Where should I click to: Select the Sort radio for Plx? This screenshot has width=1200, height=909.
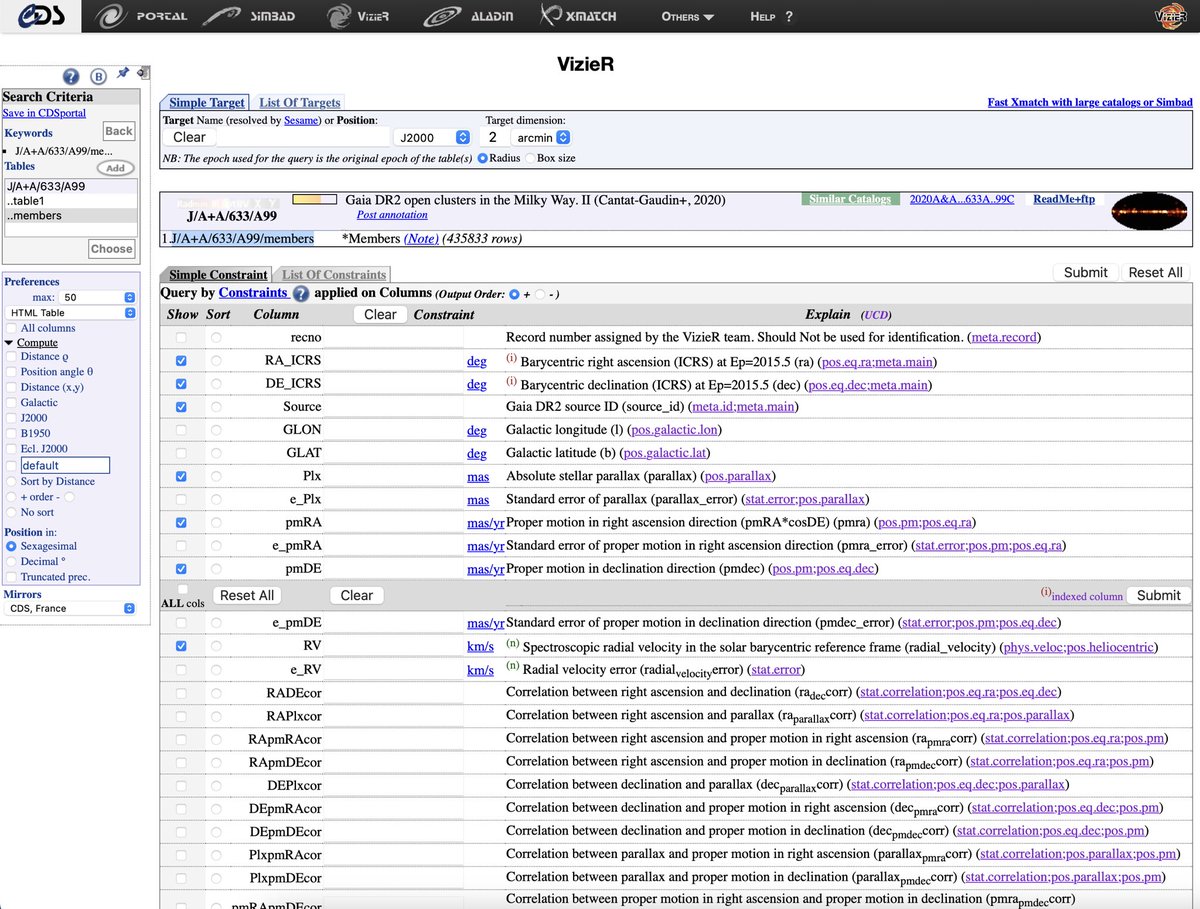point(216,476)
